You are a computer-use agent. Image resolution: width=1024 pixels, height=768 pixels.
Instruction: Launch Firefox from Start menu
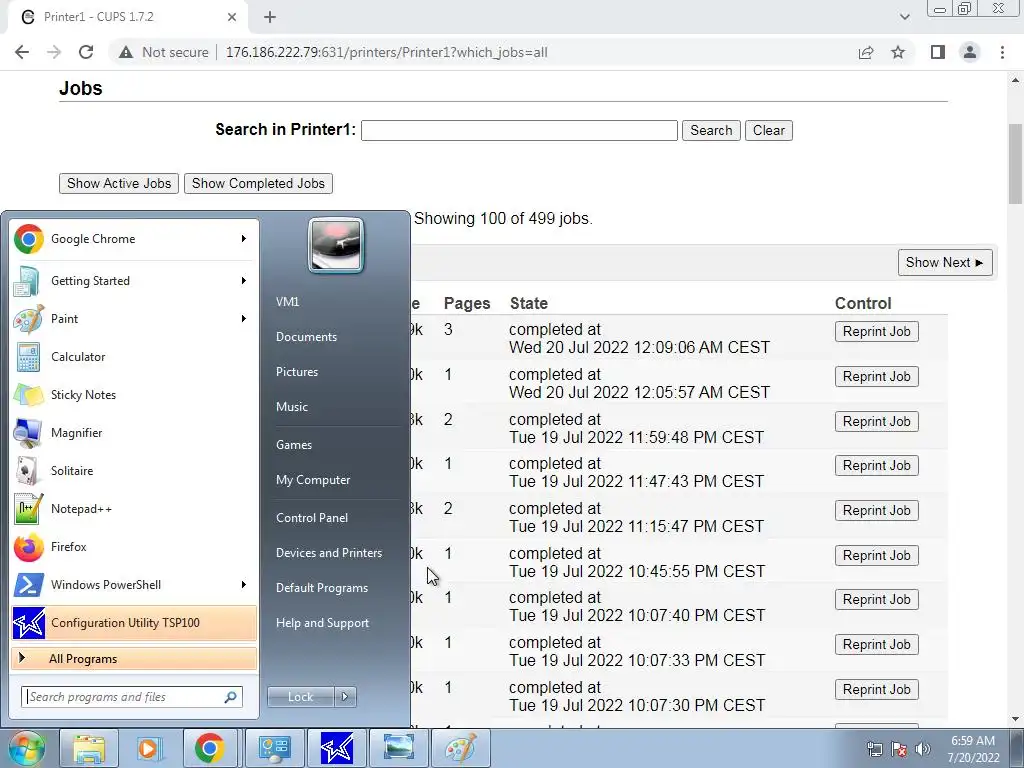134,547
